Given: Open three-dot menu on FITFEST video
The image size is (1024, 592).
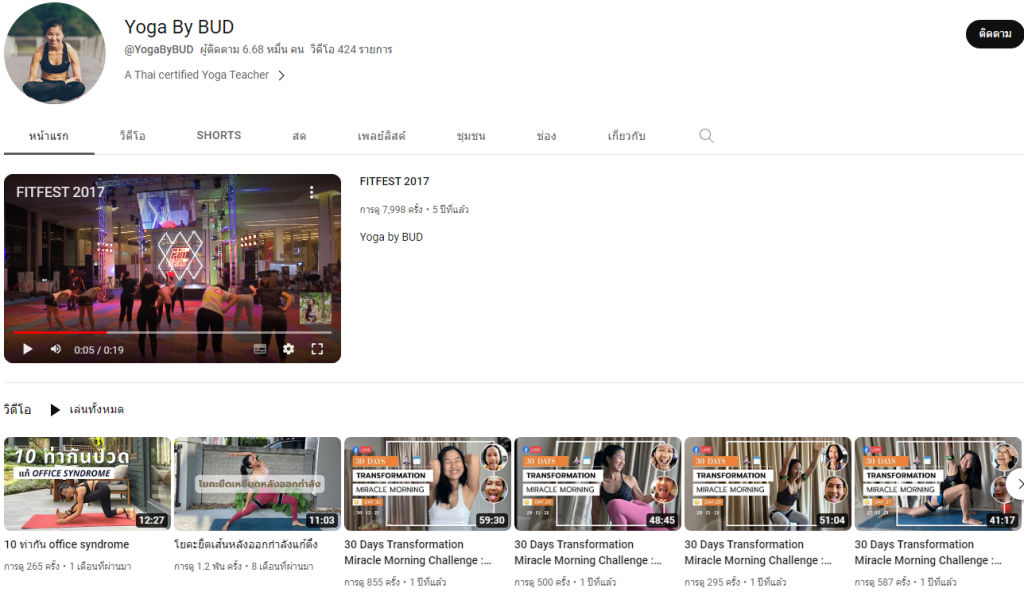Looking at the screenshot, I should pos(312,192).
